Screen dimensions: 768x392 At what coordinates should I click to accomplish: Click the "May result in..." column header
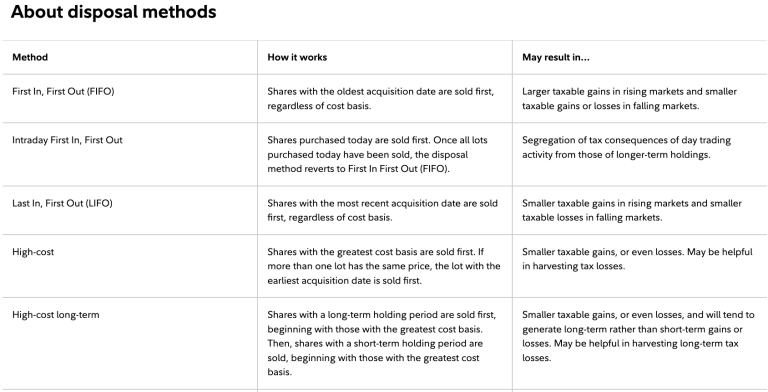(556, 57)
